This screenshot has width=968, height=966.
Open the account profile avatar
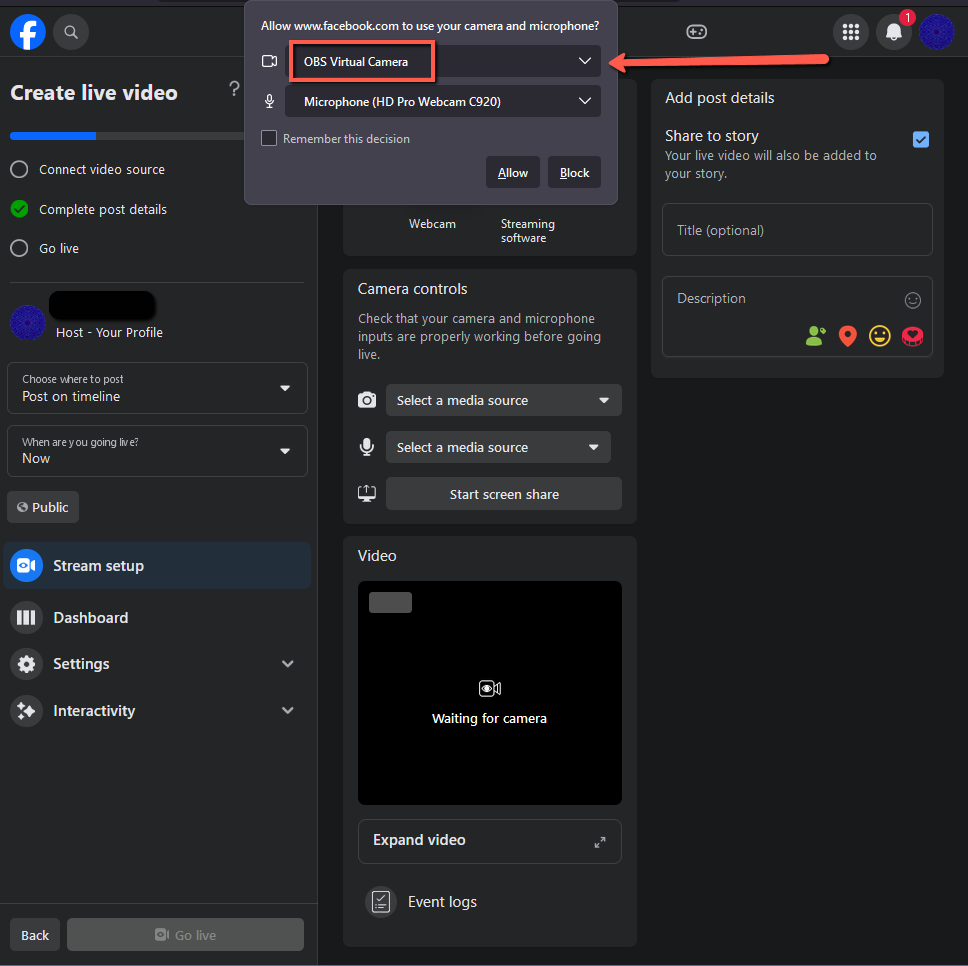click(937, 32)
